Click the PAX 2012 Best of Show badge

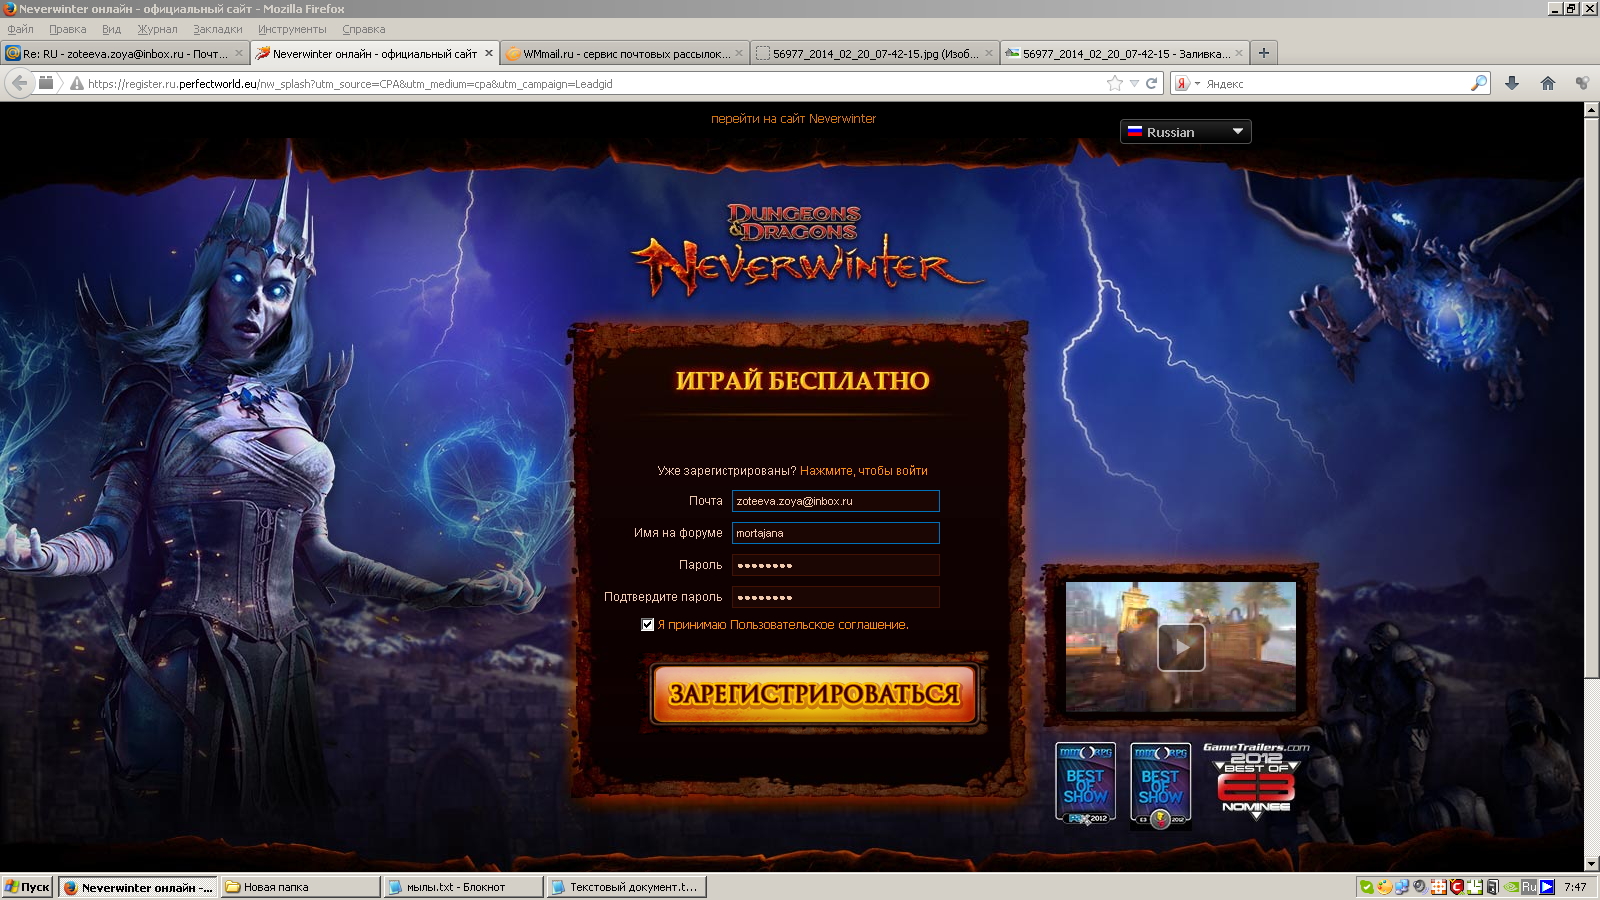pyautogui.click(x=1085, y=785)
